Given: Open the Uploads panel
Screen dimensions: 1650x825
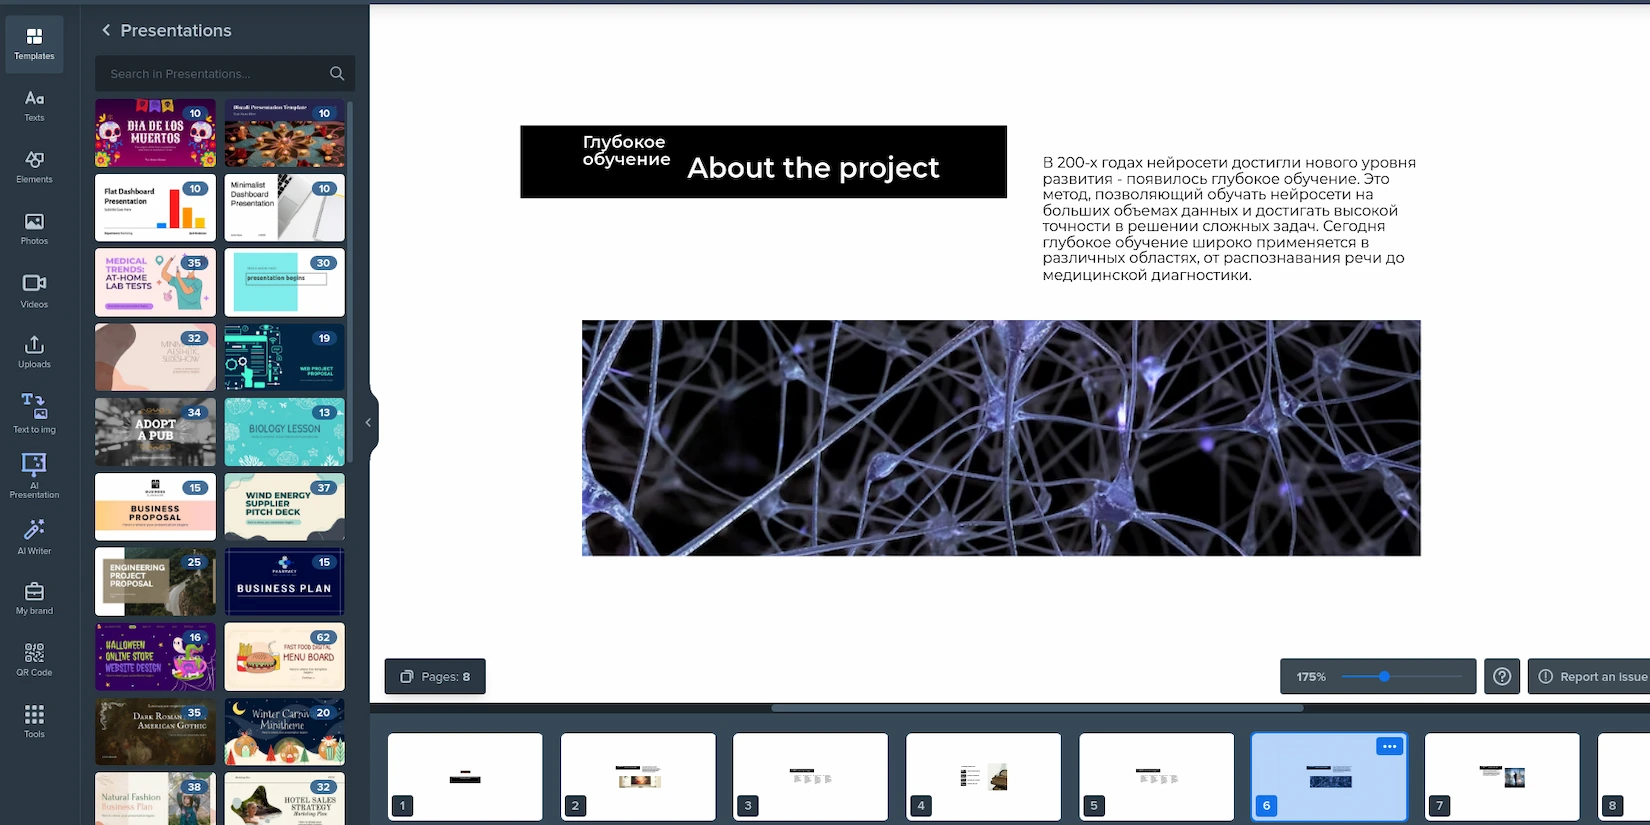Looking at the screenshot, I should pyautogui.click(x=34, y=351).
